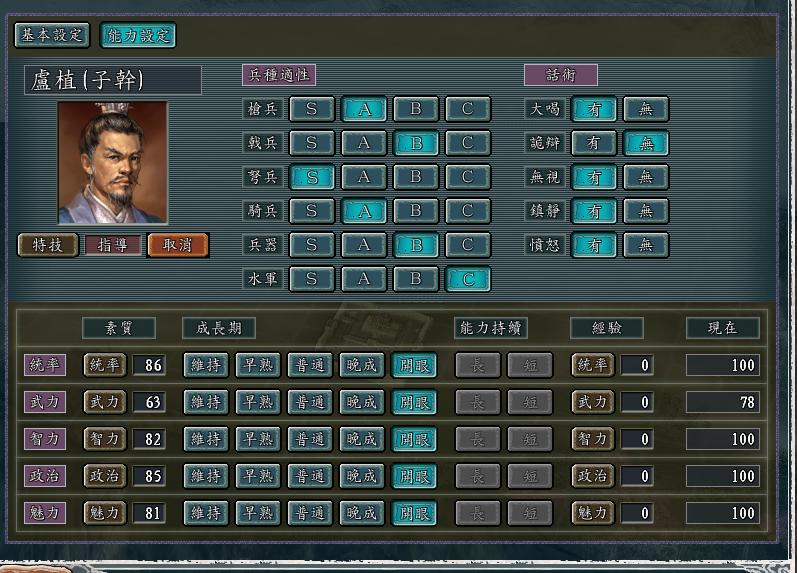This screenshot has width=797, height=573.
Task: Set 兵器 aptitude to A
Action: click(364, 245)
